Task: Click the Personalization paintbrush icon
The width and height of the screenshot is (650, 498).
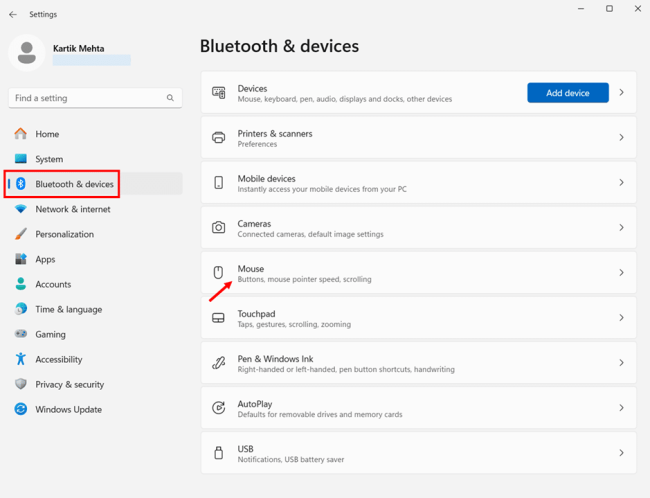Action: (20, 234)
